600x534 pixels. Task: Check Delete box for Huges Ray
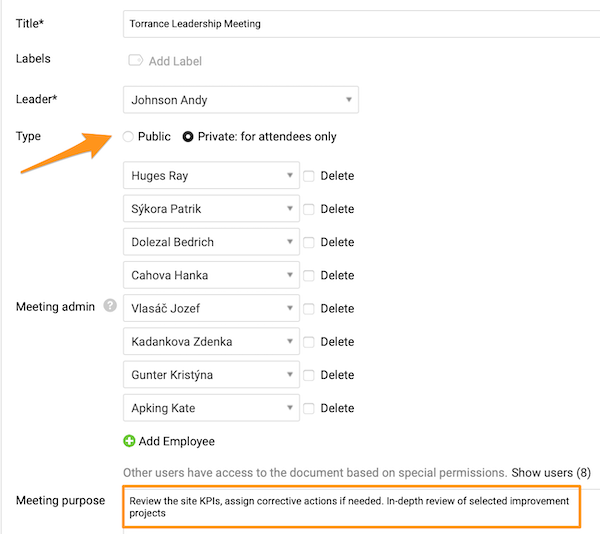309,176
